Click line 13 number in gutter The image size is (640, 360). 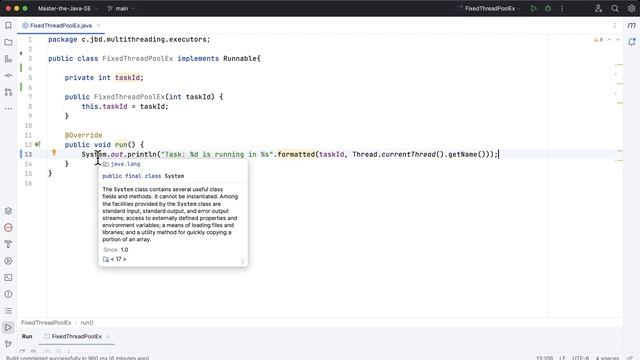pos(28,154)
